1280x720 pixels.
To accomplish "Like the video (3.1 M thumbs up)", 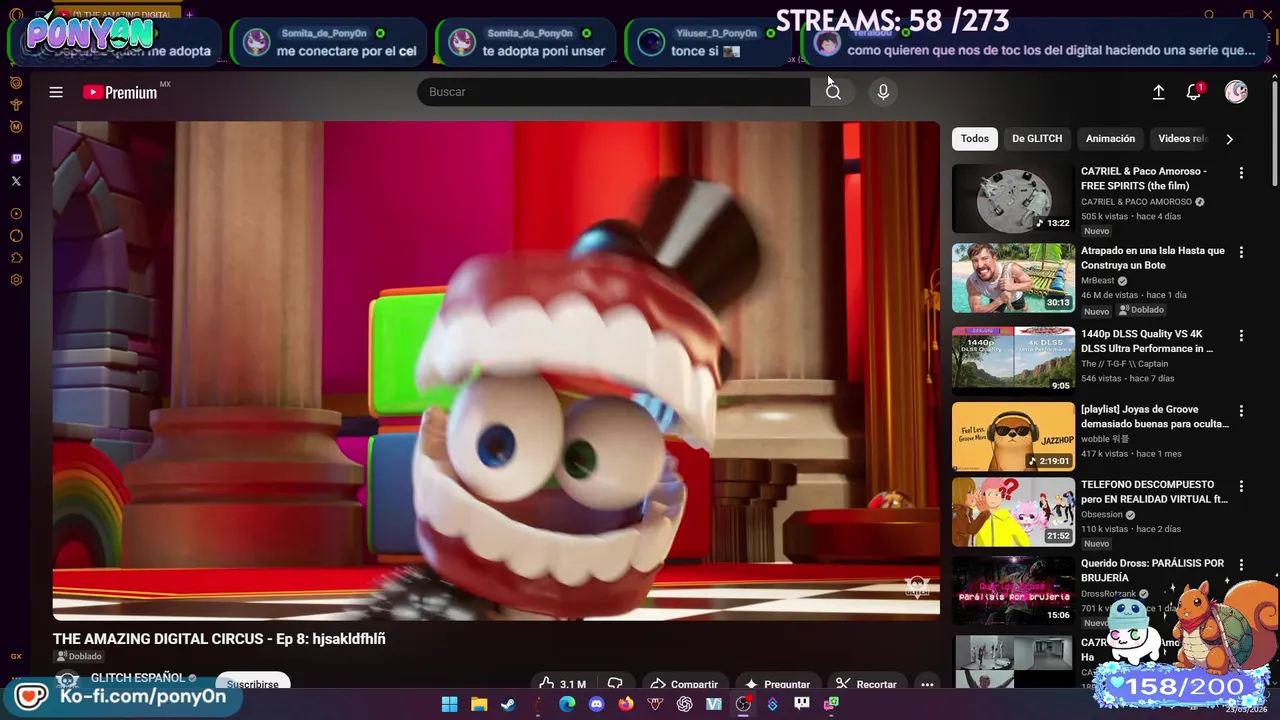I will 562,684.
